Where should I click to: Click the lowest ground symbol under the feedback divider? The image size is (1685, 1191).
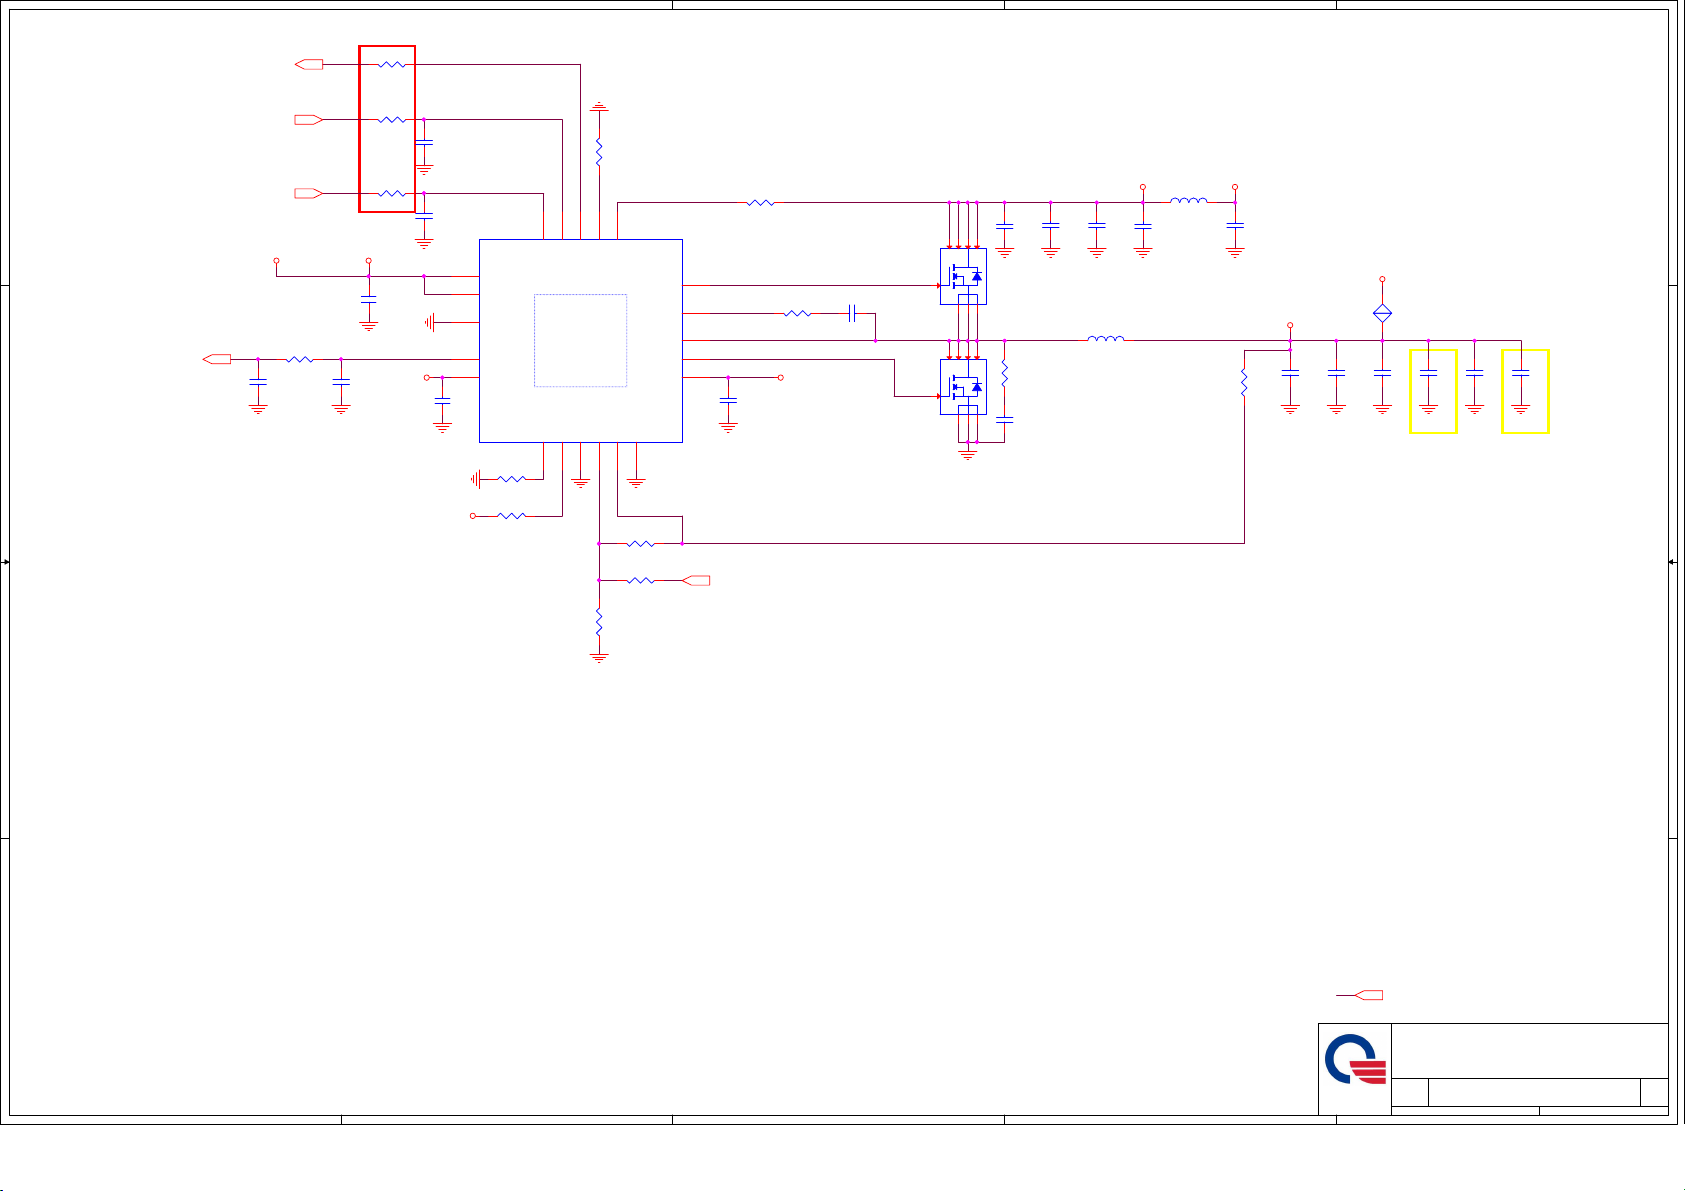[599, 657]
